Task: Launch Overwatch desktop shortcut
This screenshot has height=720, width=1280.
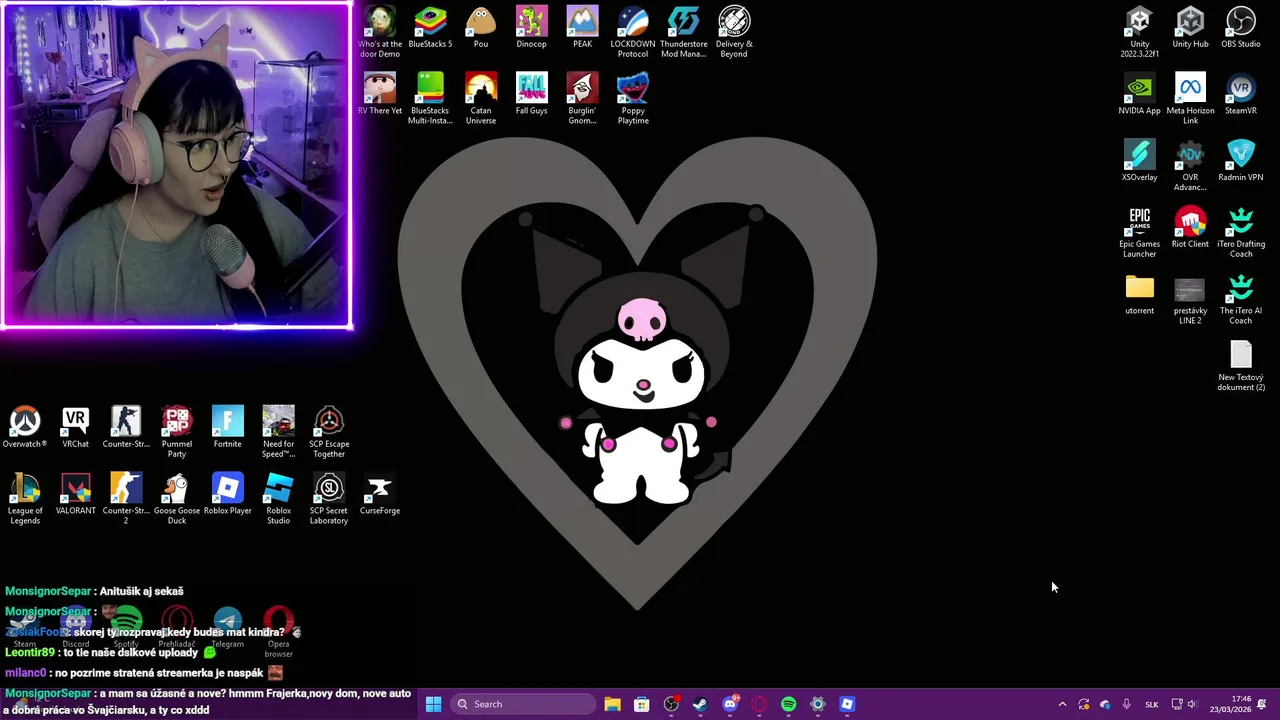Action: click(25, 427)
